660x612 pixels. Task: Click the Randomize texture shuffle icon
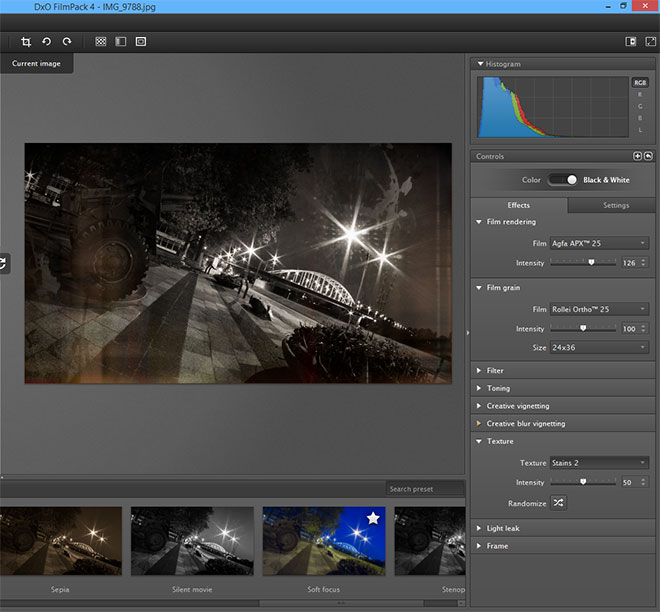pyautogui.click(x=559, y=503)
